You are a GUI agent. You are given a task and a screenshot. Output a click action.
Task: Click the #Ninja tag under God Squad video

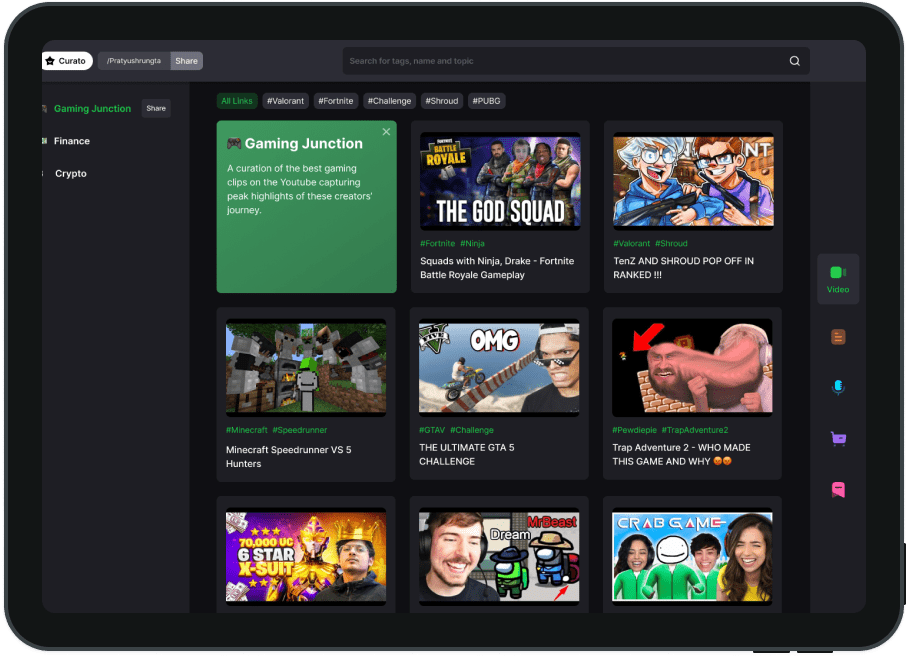click(x=473, y=244)
